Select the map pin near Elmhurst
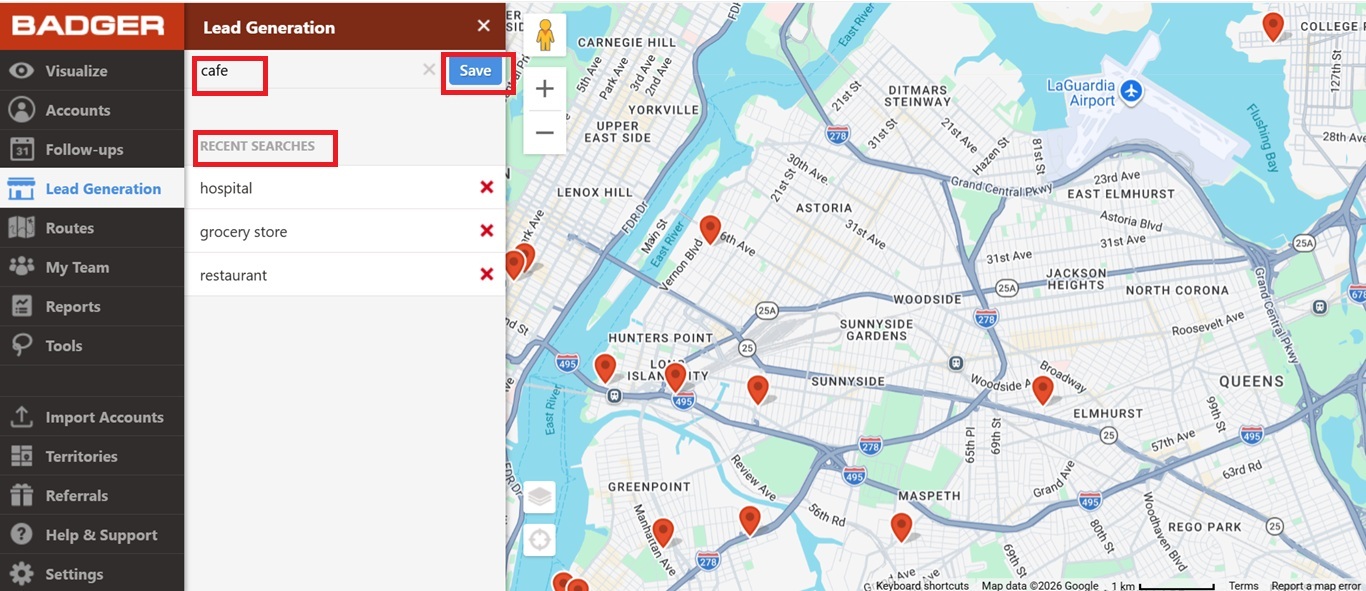The height and width of the screenshot is (591, 1366). pyautogui.click(x=1043, y=389)
